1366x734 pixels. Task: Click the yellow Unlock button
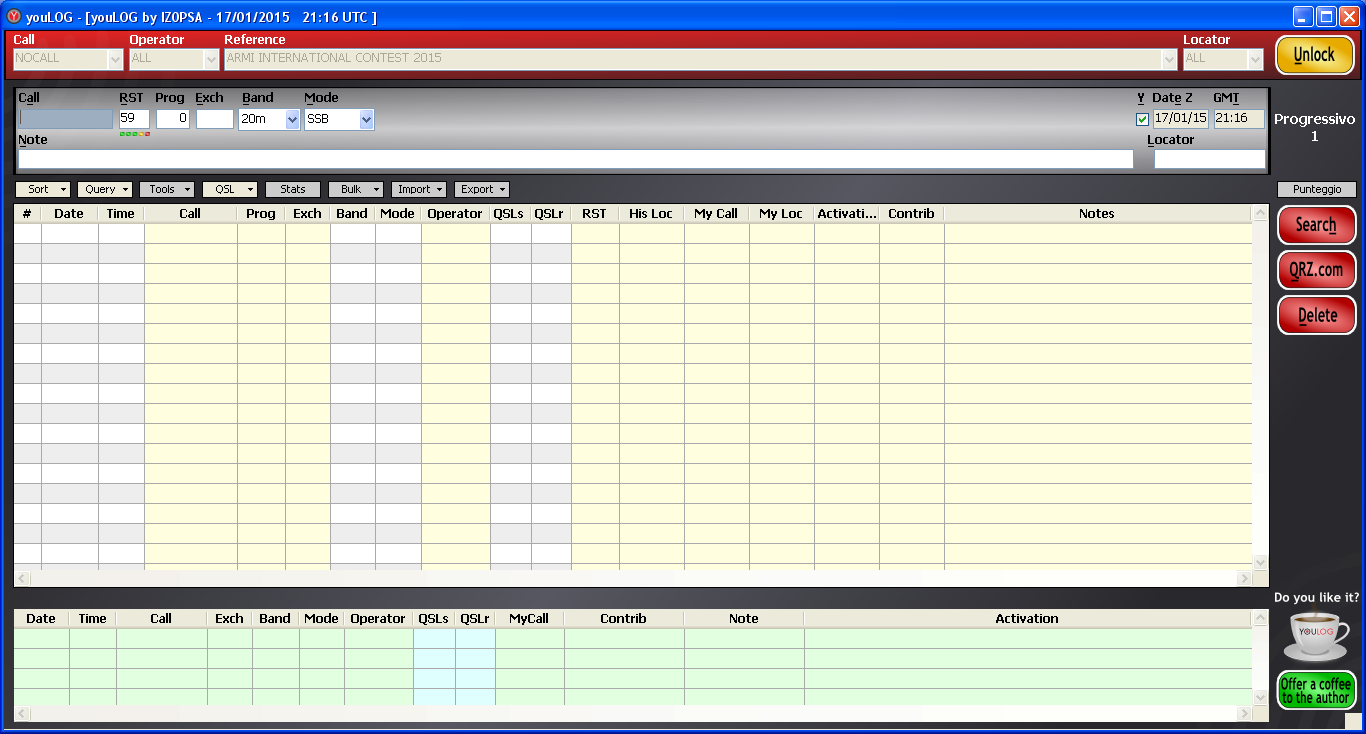coord(1315,55)
